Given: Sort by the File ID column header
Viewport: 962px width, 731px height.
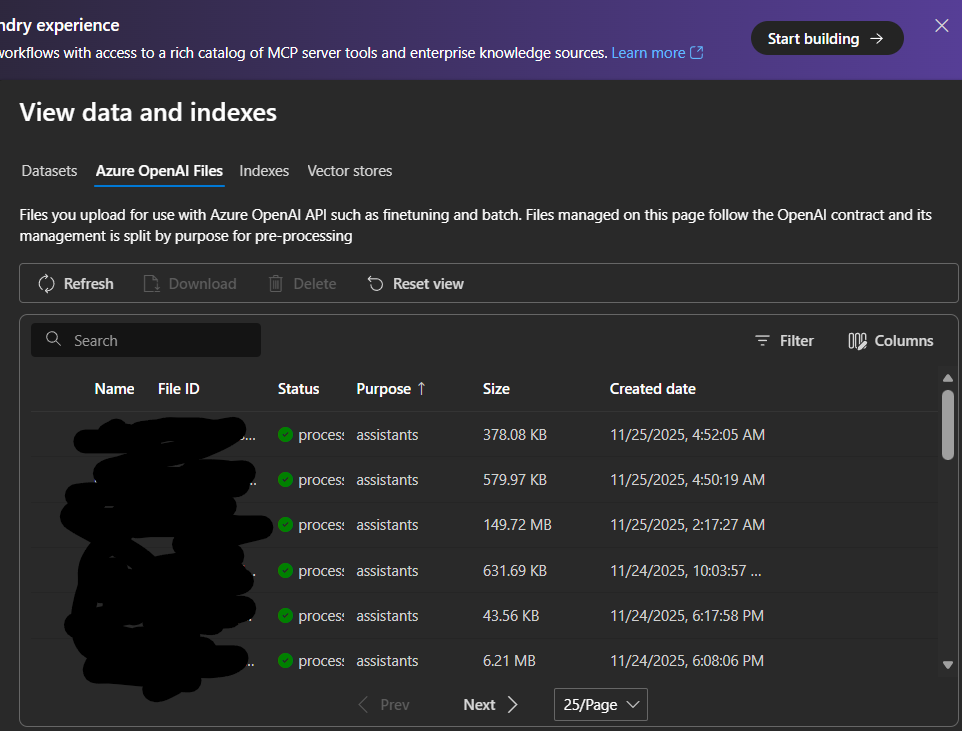Looking at the screenshot, I should click(179, 389).
